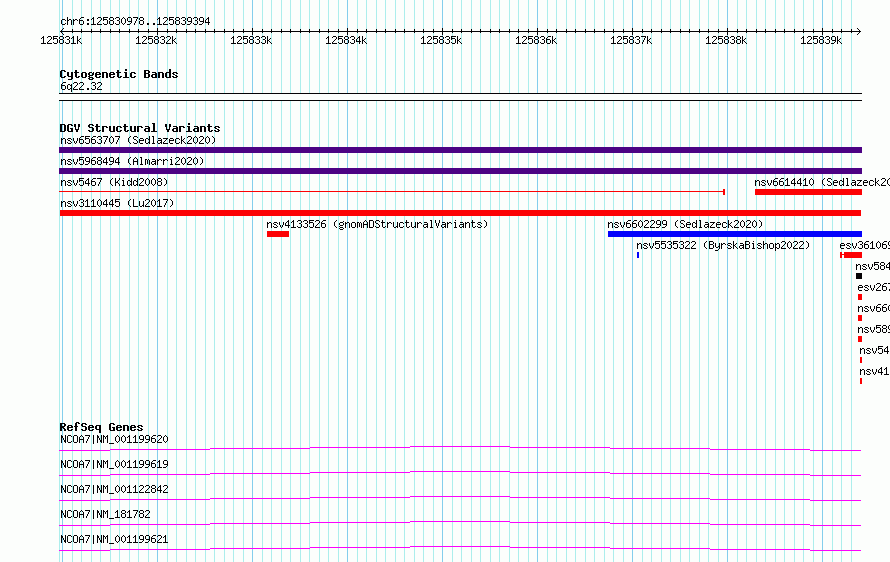Select the nsv5968494 (Almarri2020) purple bar
The image size is (890, 562).
coord(460,171)
